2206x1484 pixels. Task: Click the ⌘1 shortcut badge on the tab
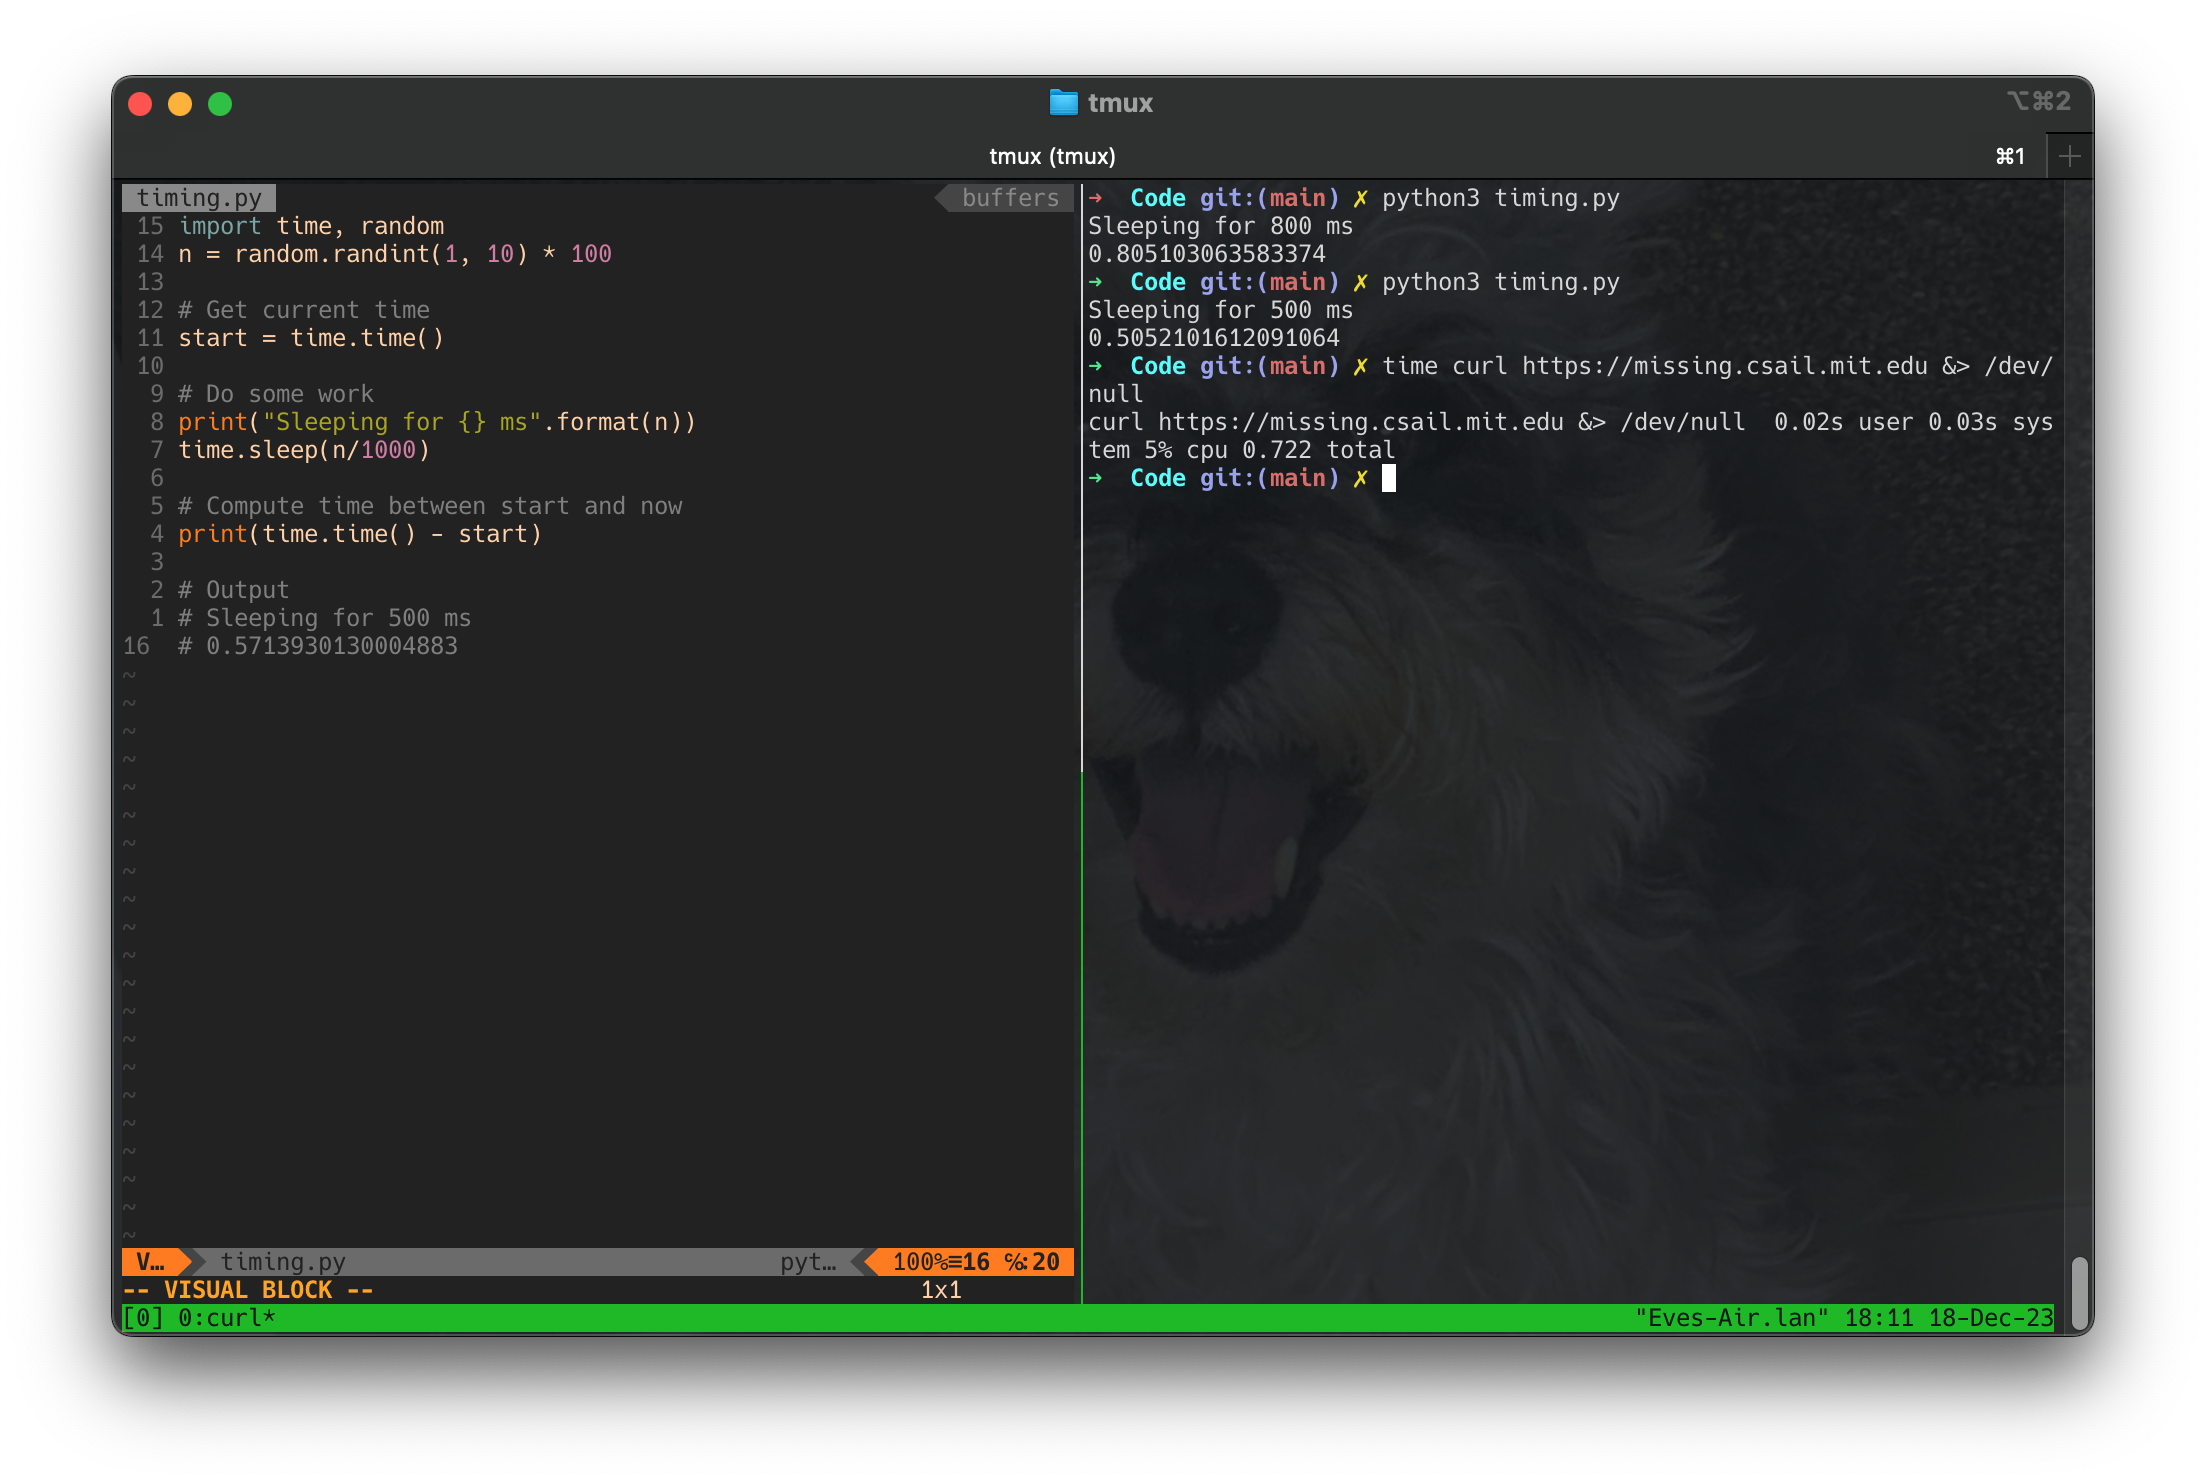(x=2008, y=156)
